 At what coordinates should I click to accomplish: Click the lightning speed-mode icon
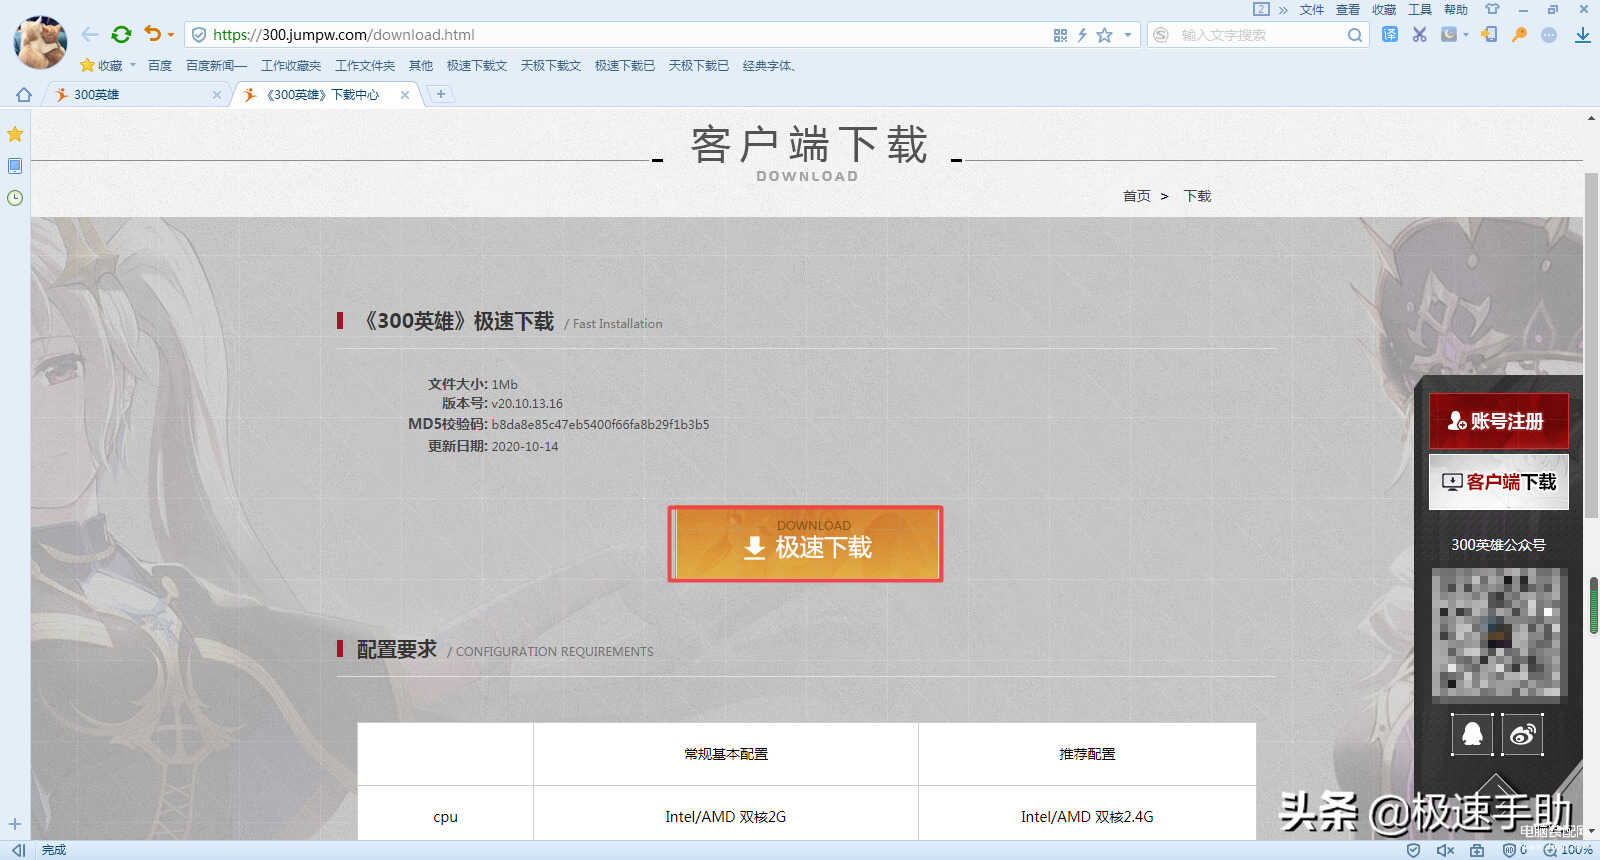[1082, 35]
